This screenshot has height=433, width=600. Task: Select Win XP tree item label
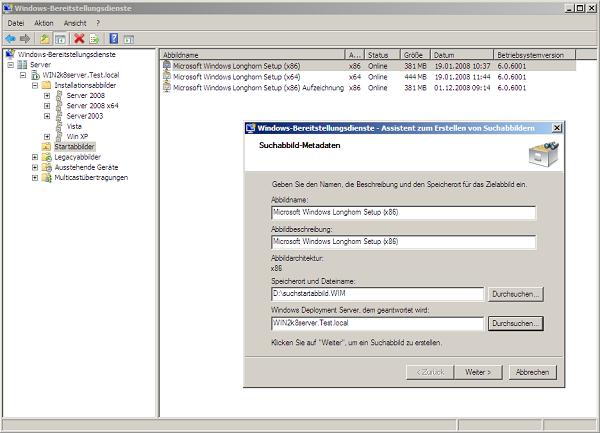pyautogui.click(x=77, y=137)
